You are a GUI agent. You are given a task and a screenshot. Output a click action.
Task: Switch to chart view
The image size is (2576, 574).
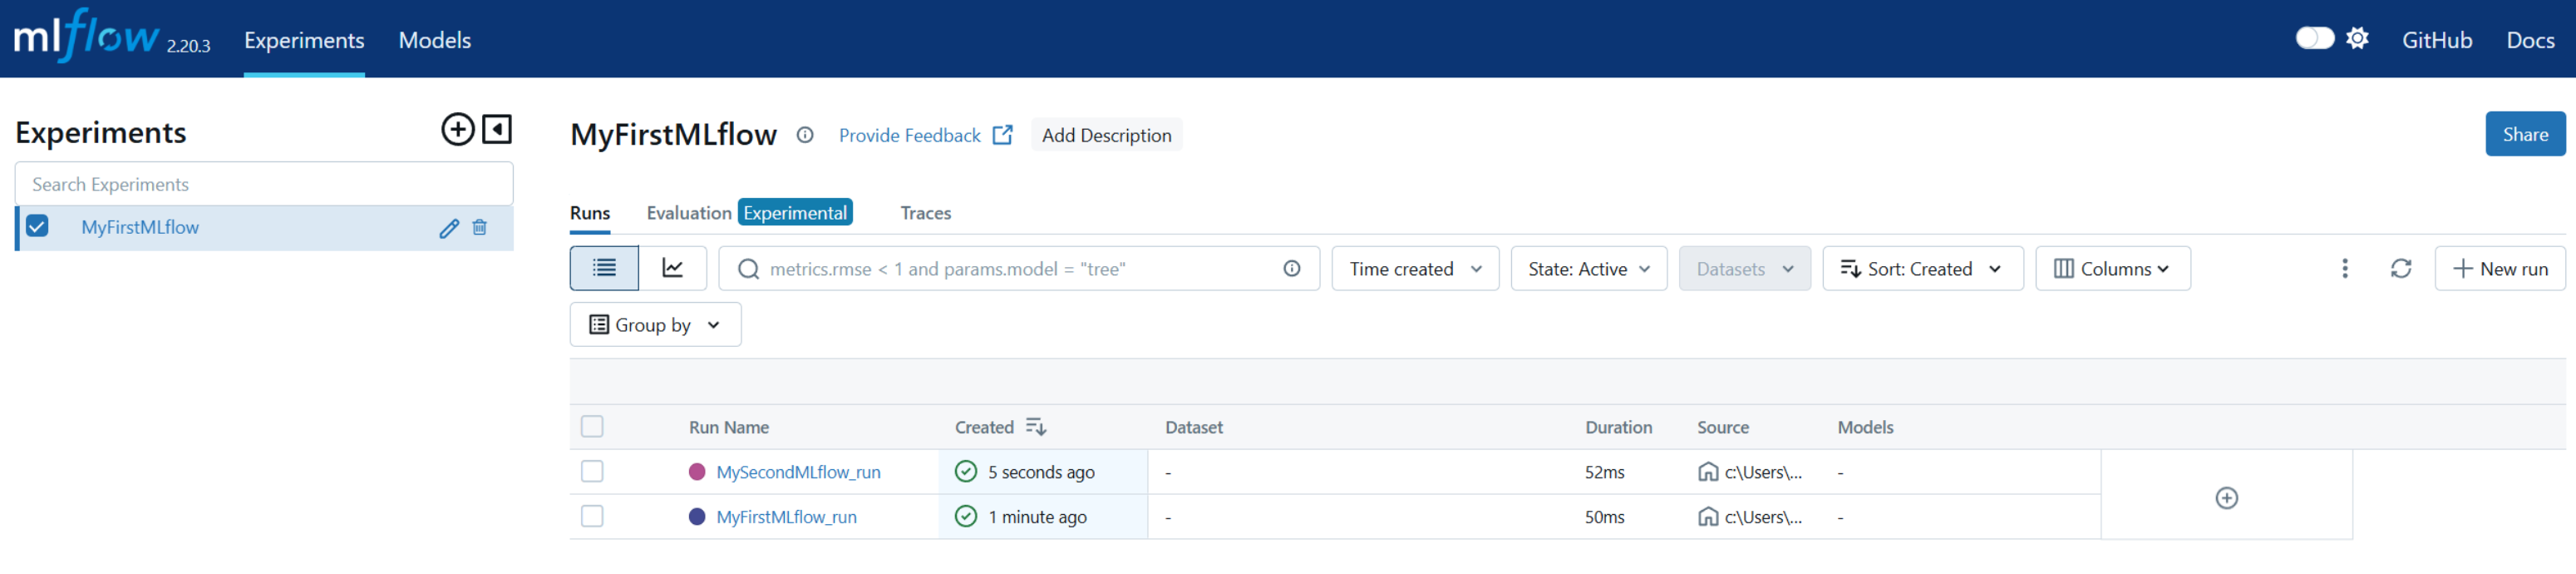(x=673, y=269)
